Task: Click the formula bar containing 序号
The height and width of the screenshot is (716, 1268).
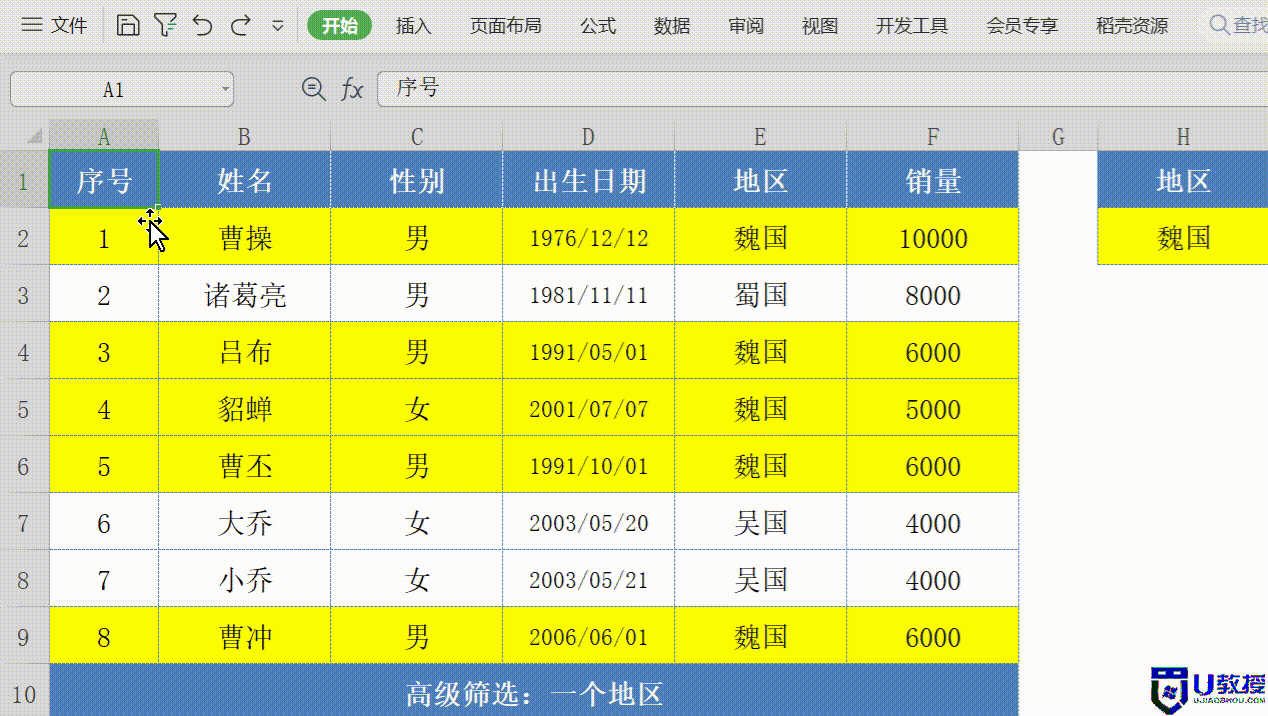Action: pos(822,88)
